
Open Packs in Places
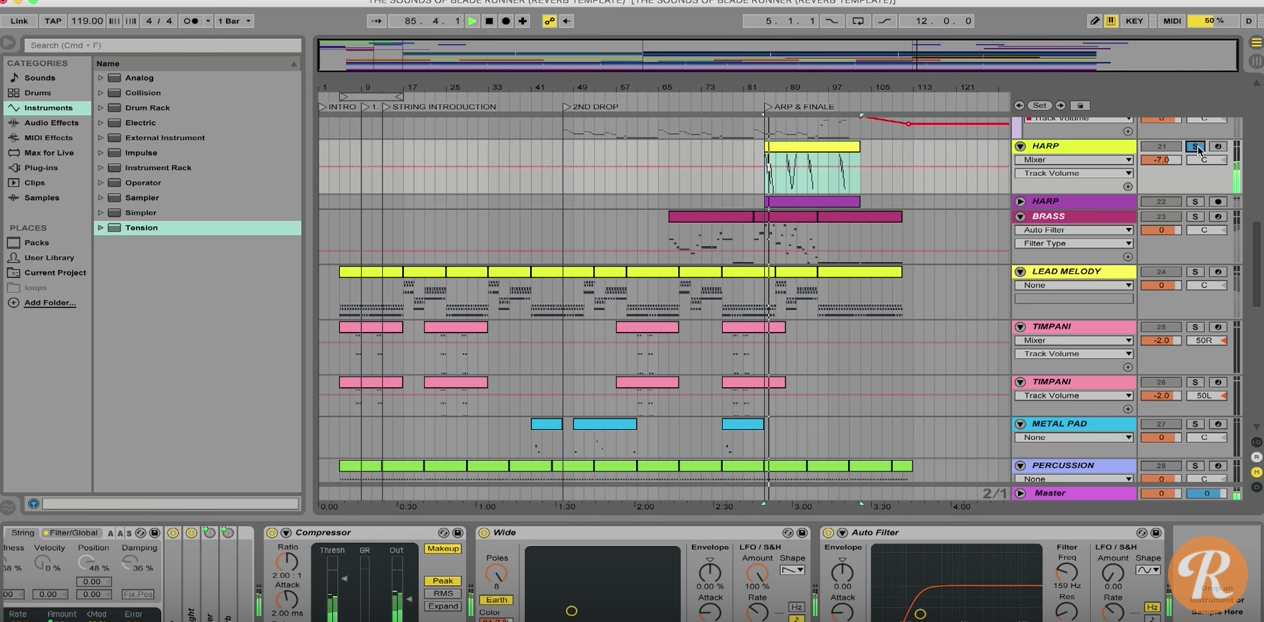click(36, 243)
